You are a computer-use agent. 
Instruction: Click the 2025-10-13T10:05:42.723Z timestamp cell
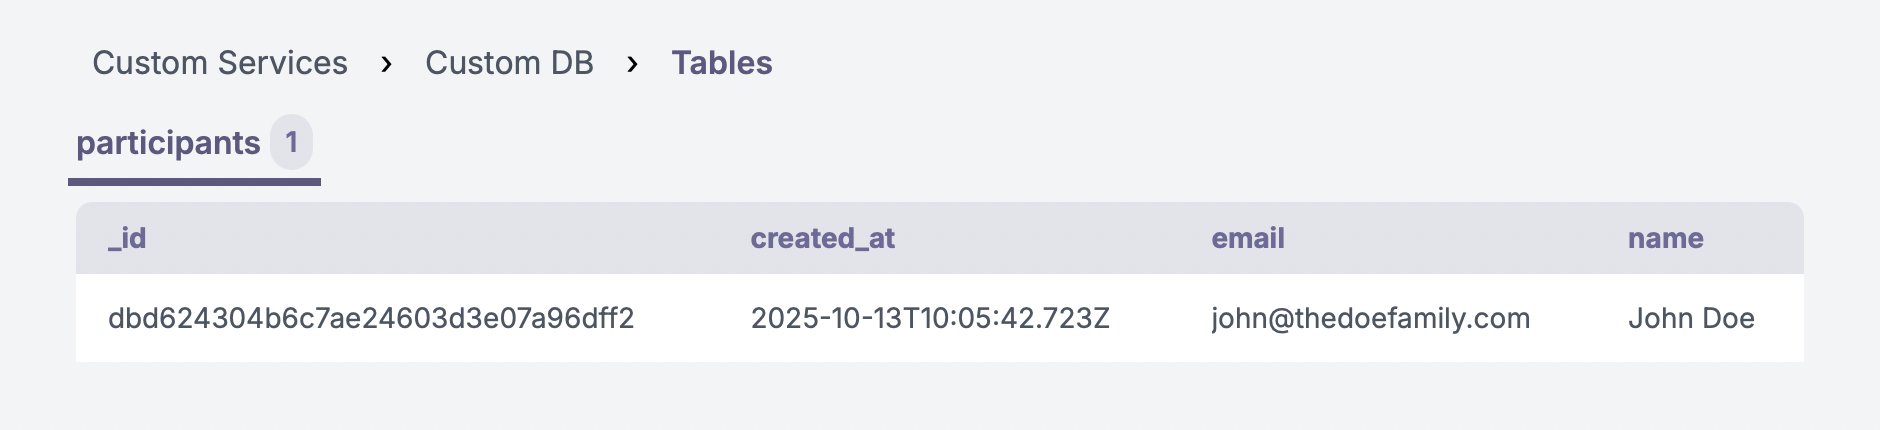[930, 318]
